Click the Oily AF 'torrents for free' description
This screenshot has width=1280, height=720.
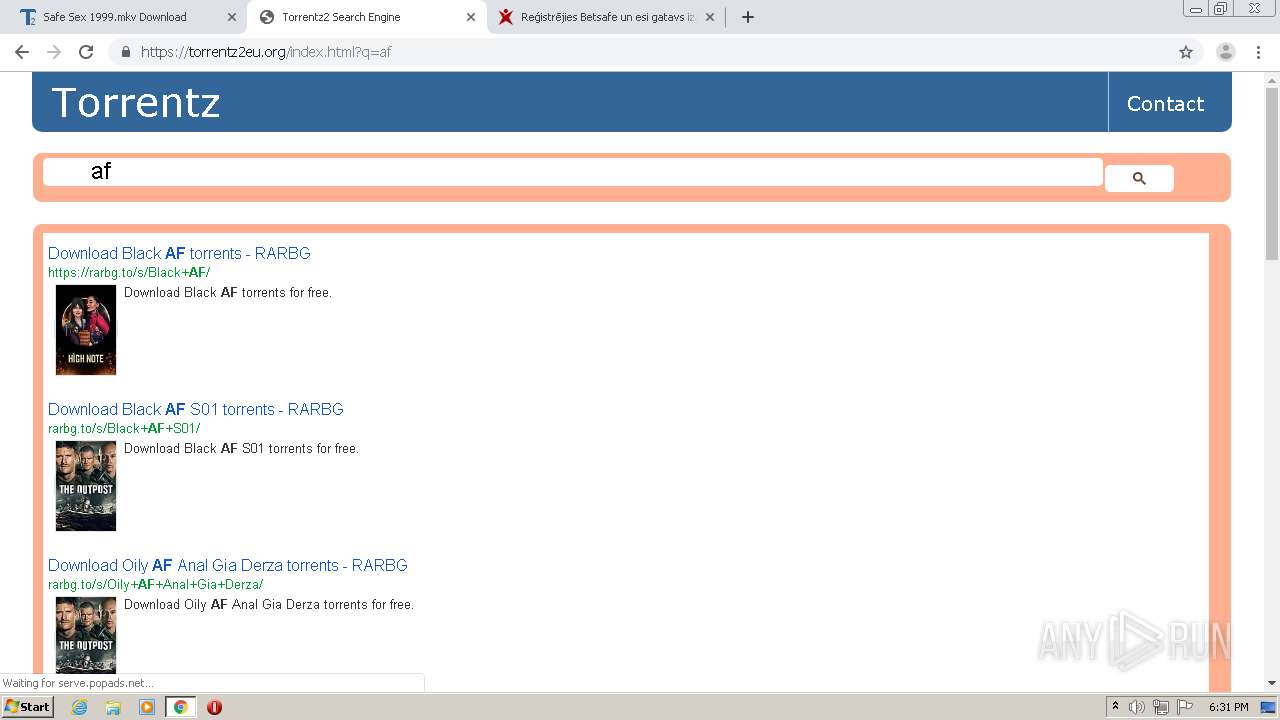tap(269, 605)
